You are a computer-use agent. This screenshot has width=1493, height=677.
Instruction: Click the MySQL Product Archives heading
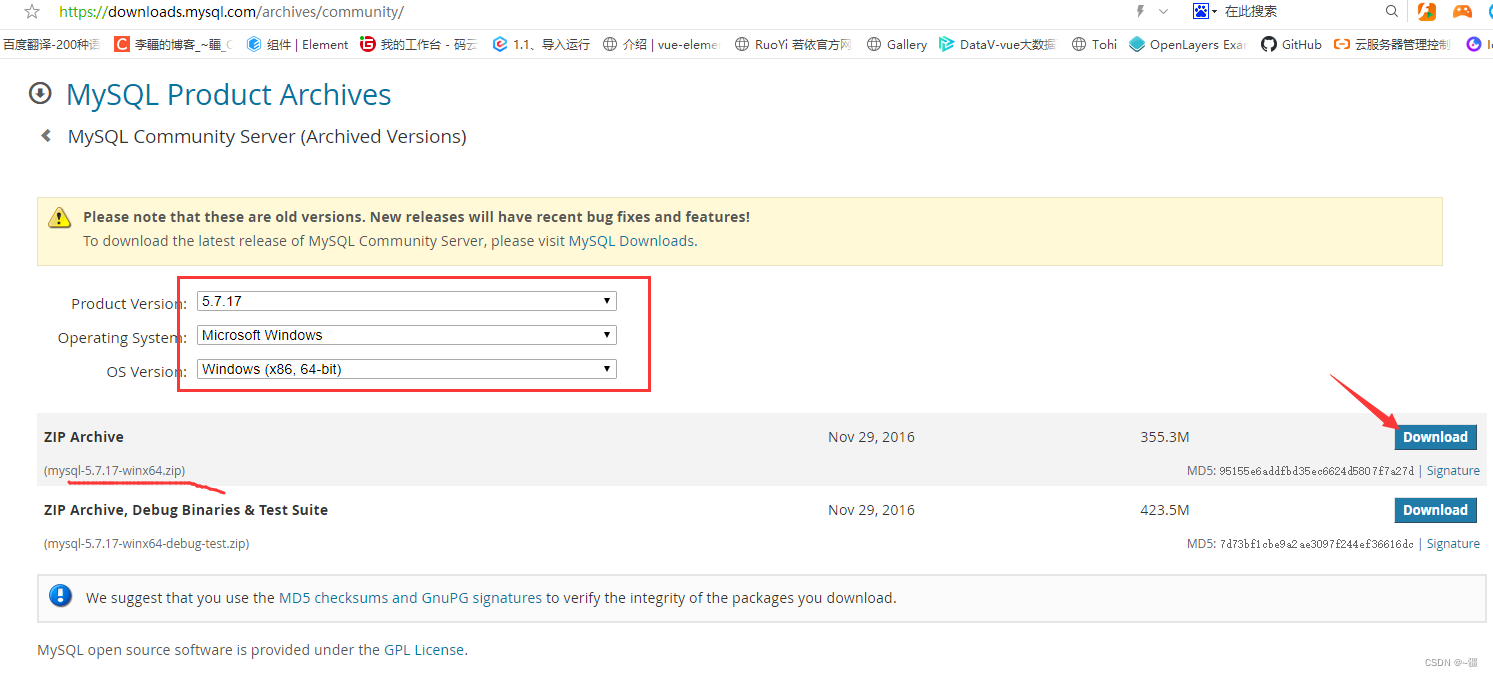pyautogui.click(x=229, y=94)
